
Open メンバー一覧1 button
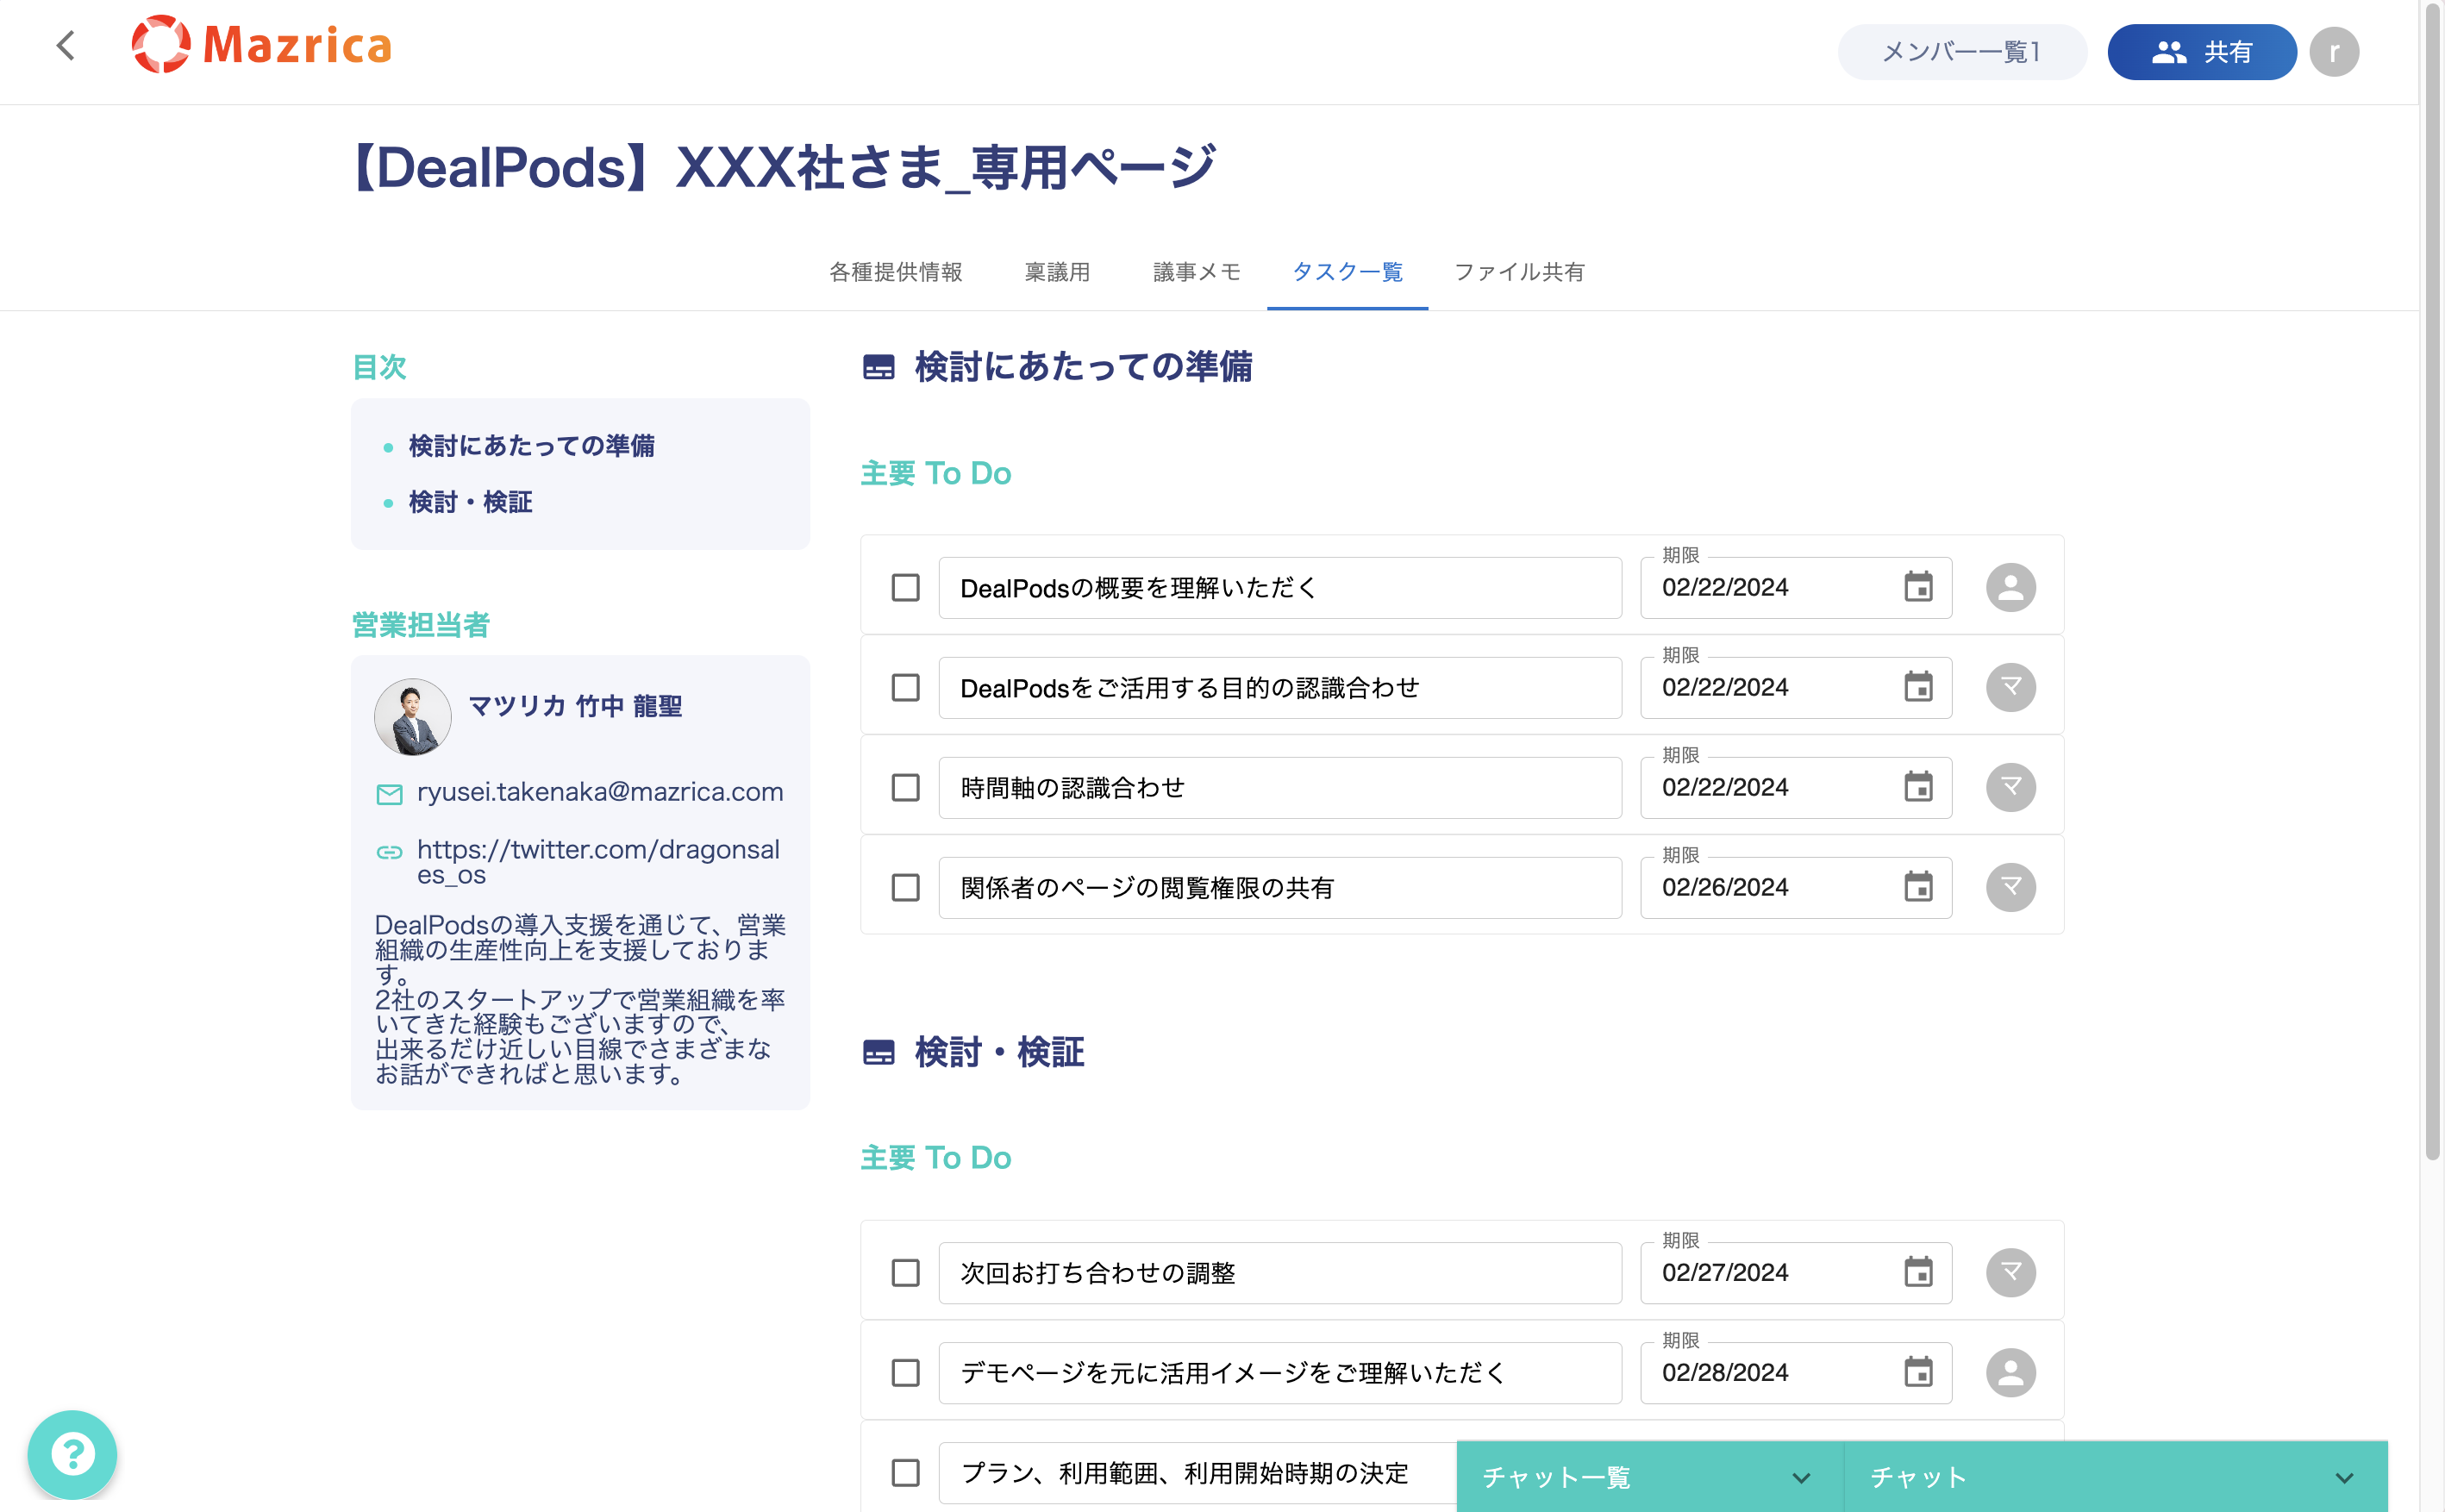(x=1962, y=52)
